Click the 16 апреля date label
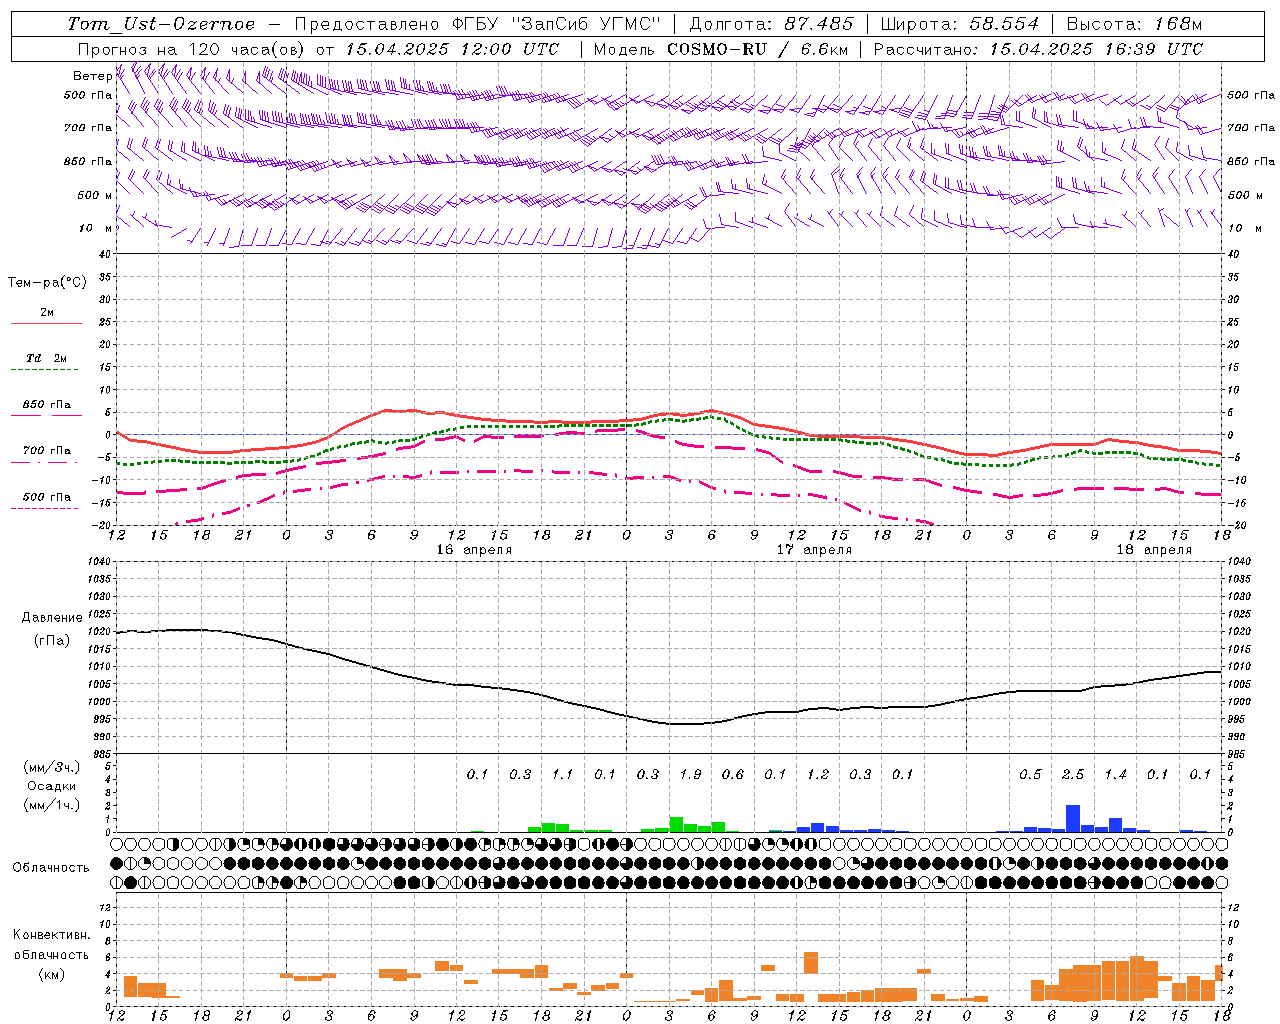 click(474, 550)
